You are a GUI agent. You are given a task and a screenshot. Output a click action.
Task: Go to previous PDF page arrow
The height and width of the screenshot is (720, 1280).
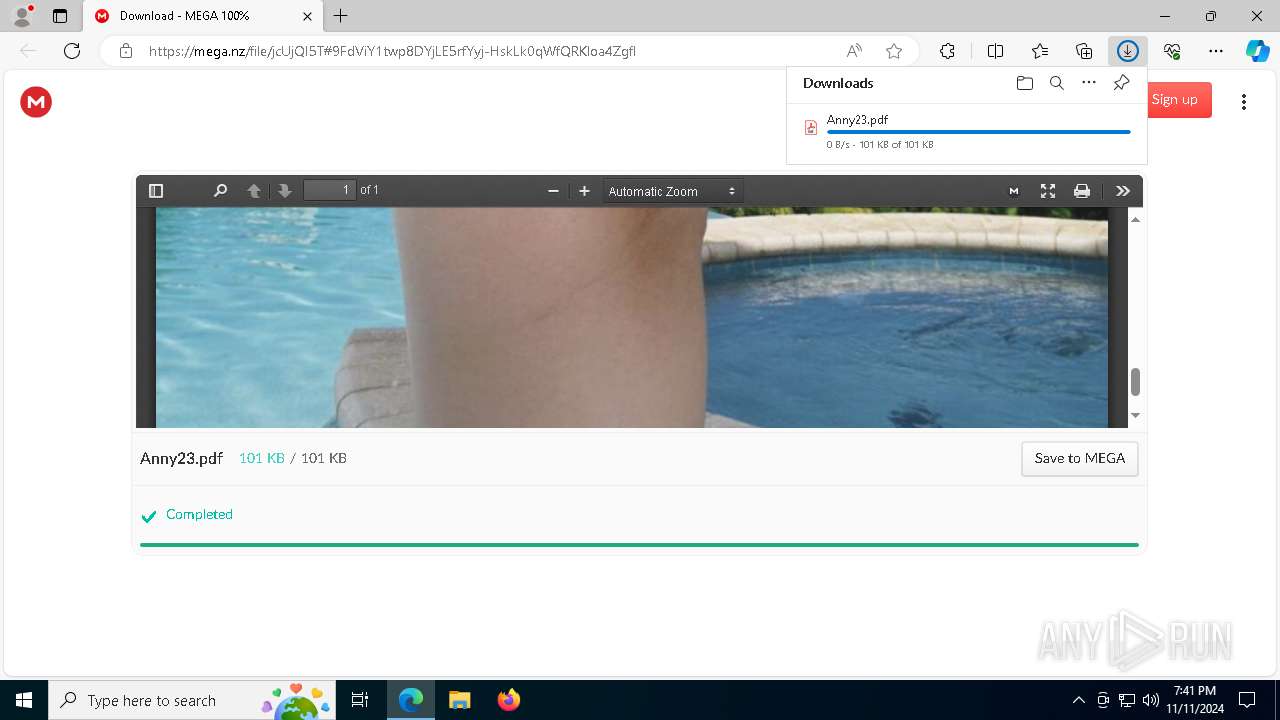click(254, 191)
